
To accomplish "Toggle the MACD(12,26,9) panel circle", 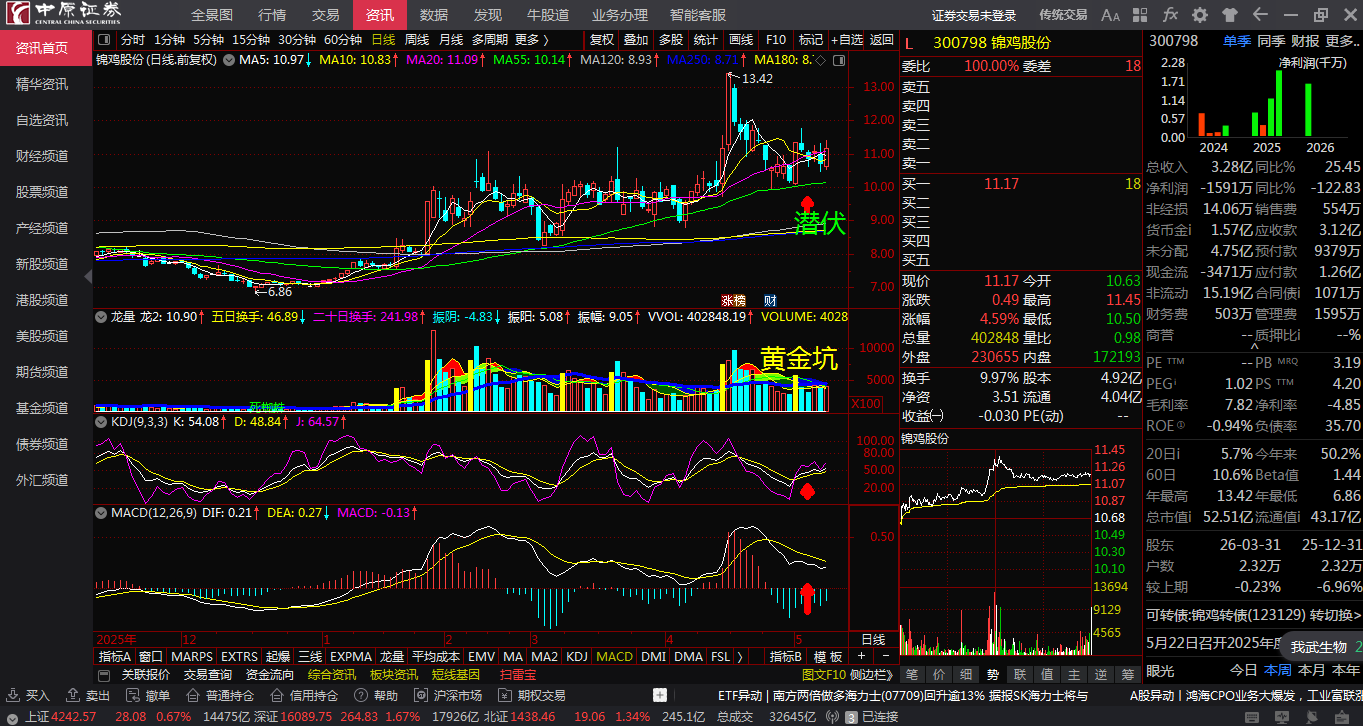I will point(101,512).
